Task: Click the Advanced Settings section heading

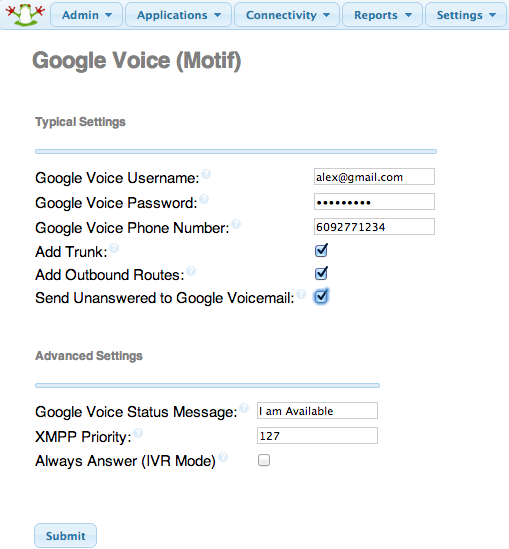Action: click(89, 356)
